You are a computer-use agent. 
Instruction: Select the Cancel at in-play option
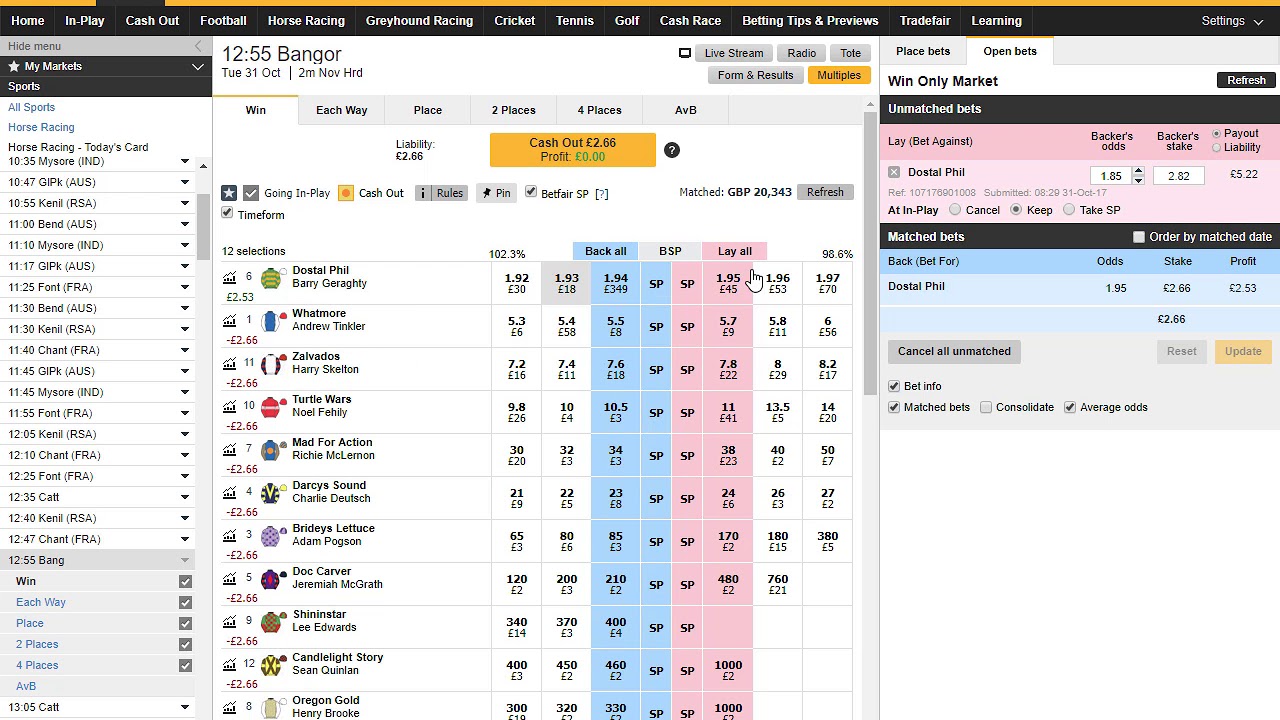point(955,210)
